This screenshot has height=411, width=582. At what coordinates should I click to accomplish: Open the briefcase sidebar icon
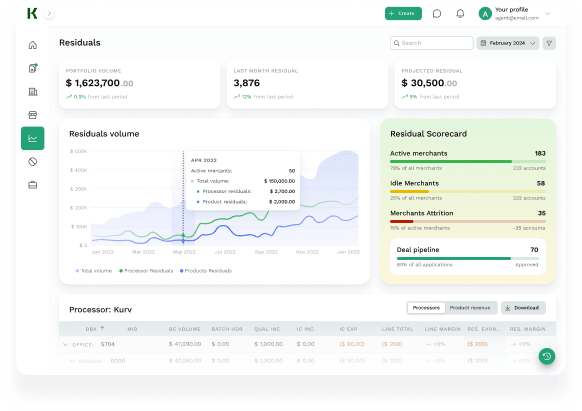click(33, 185)
